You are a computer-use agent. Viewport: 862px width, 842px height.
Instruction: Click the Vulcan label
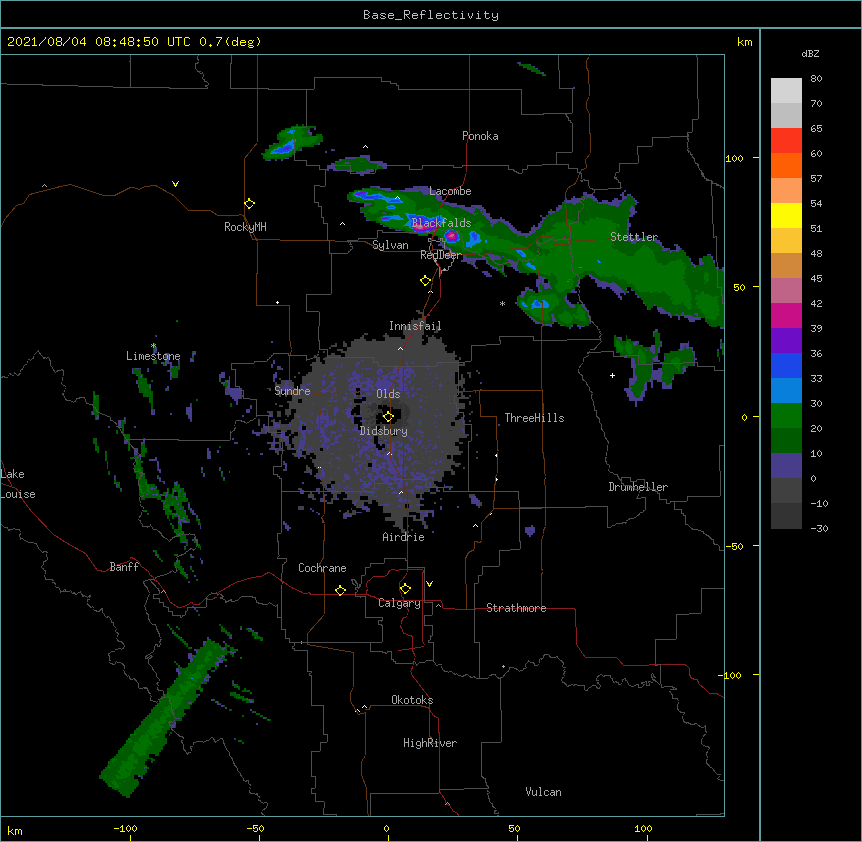(x=543, y=792)
